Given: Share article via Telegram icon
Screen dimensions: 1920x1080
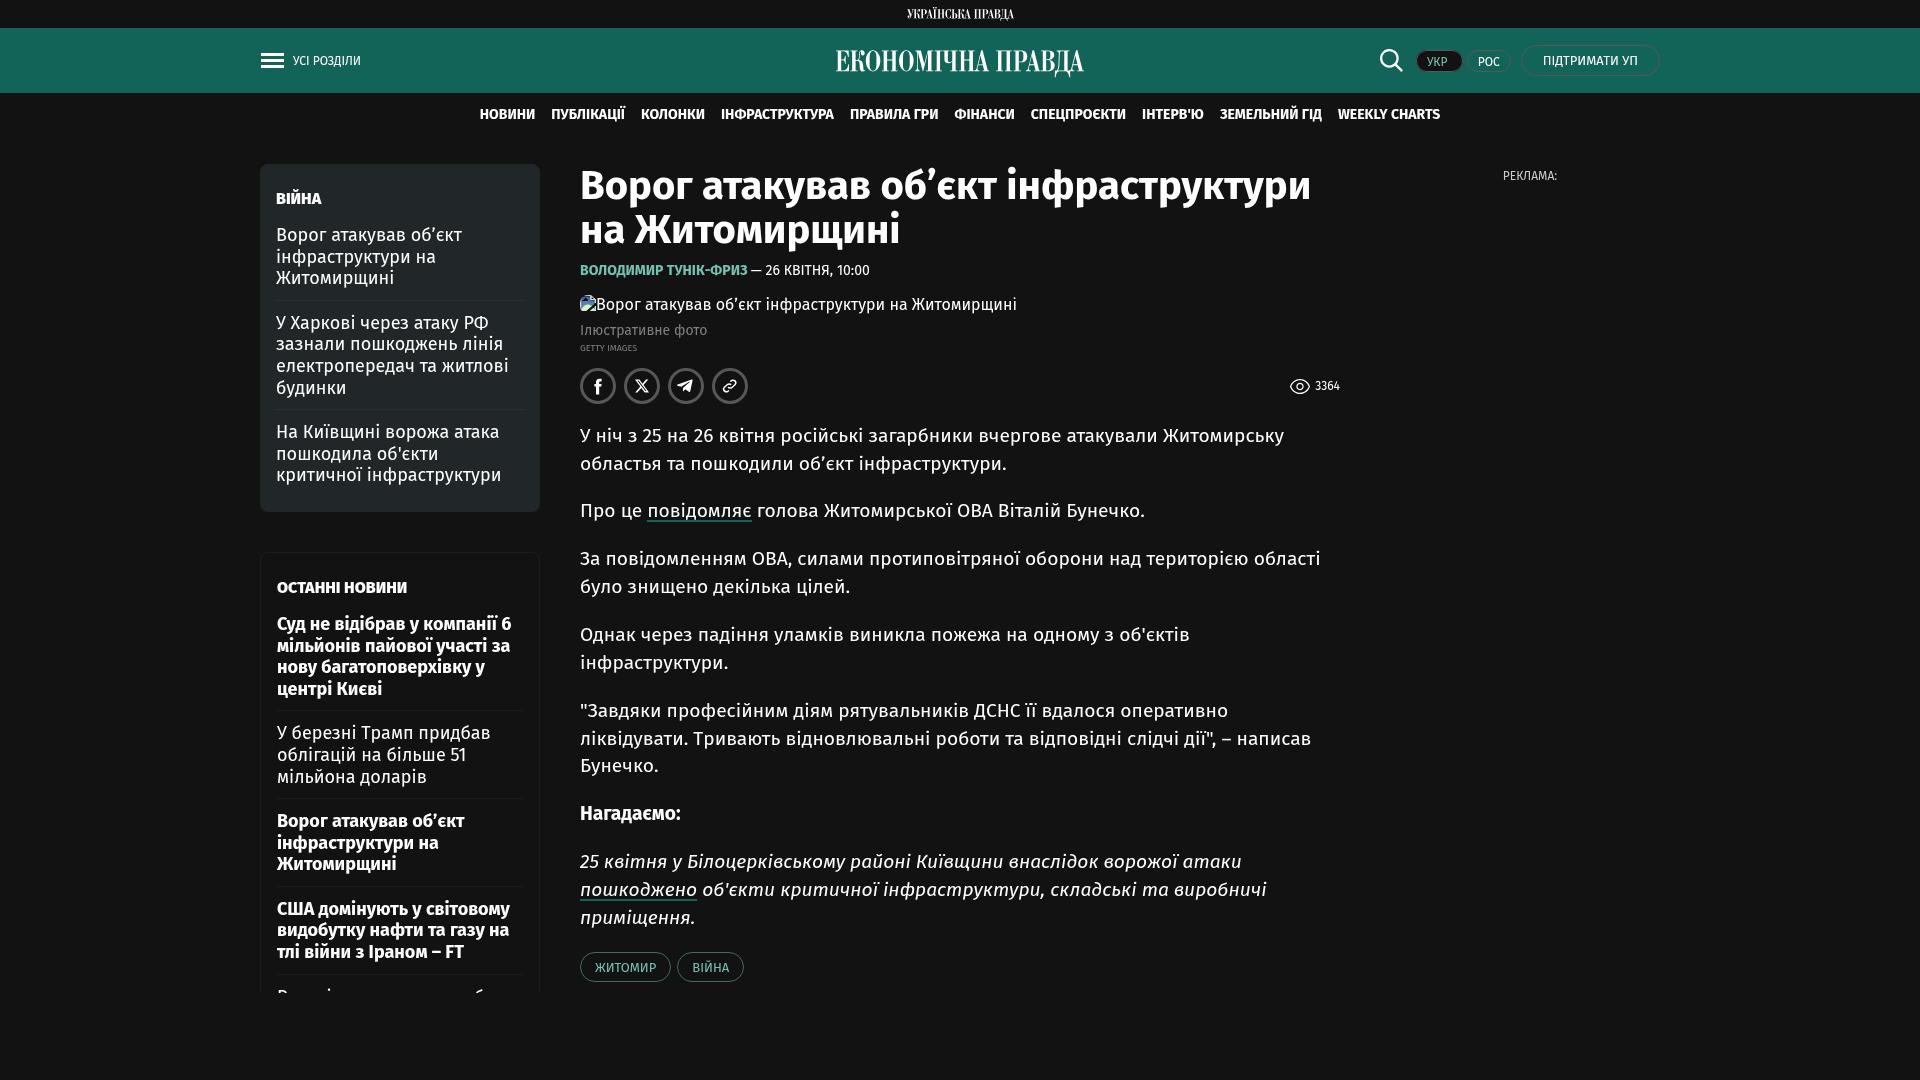Looking at the screenshot, I should tap(686, 386).
